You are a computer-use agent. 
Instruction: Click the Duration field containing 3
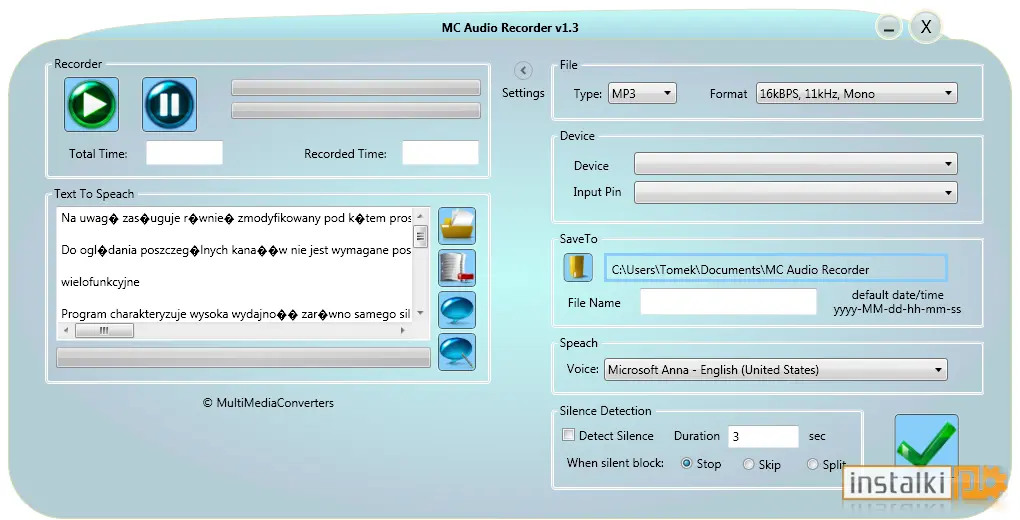(763, 436)
